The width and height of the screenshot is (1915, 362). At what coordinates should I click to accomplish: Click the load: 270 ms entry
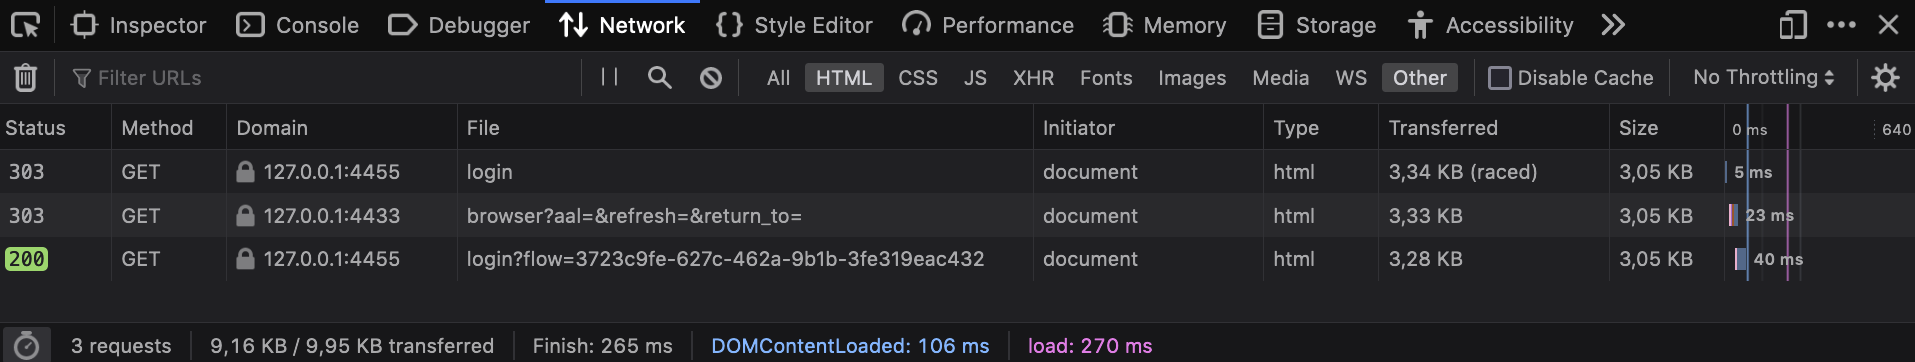[x=1090, y=345]
